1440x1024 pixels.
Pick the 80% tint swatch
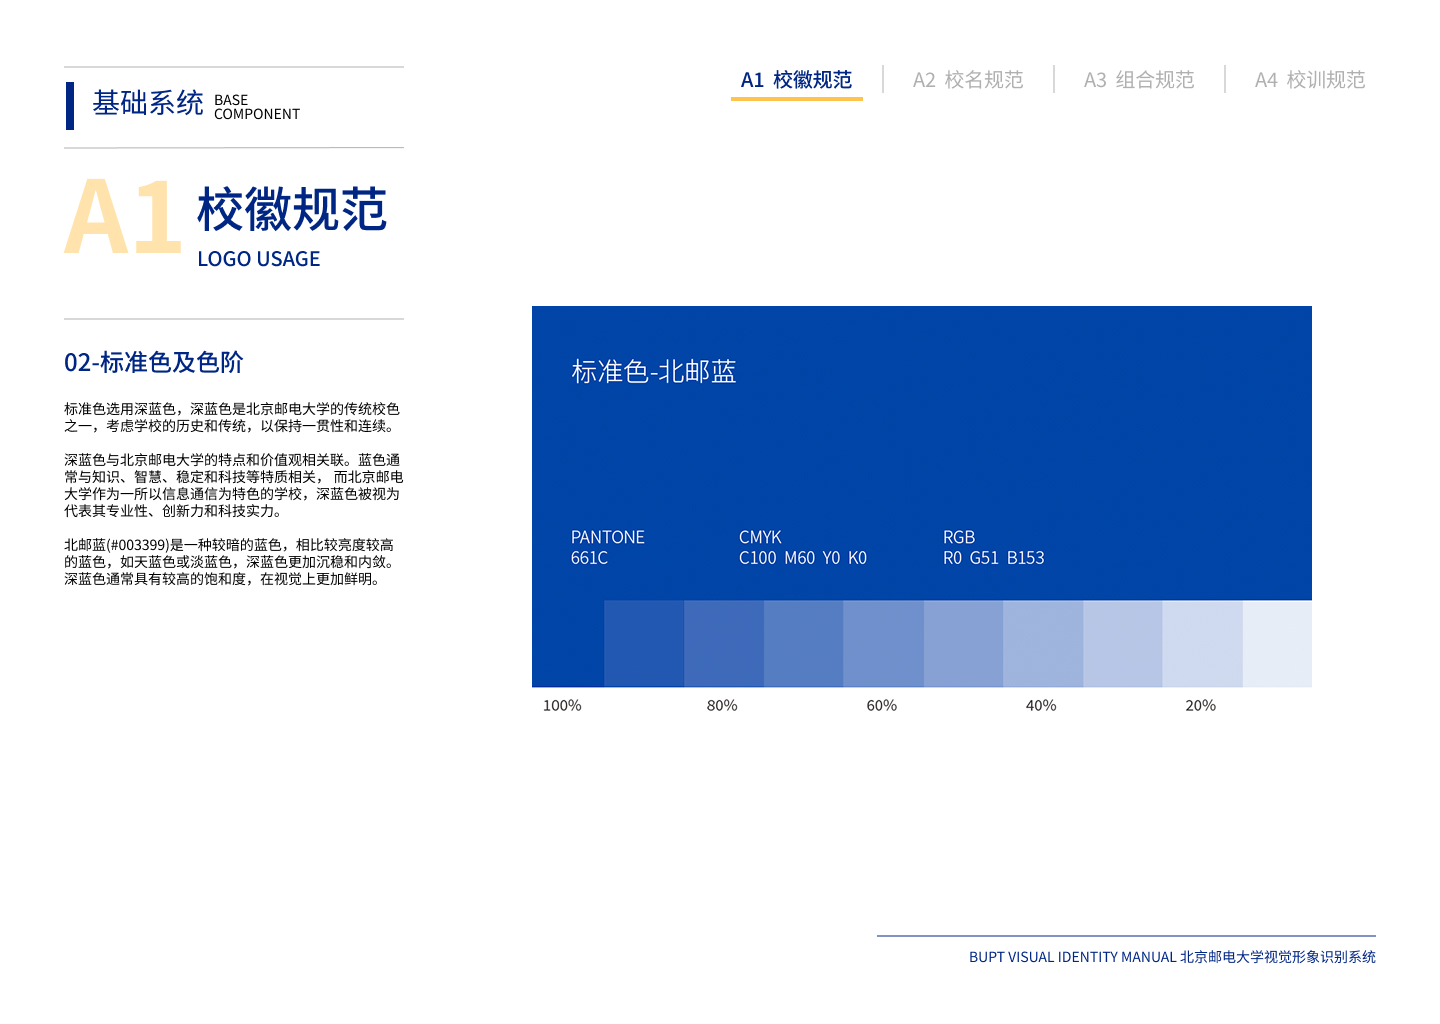coord(723,643)
